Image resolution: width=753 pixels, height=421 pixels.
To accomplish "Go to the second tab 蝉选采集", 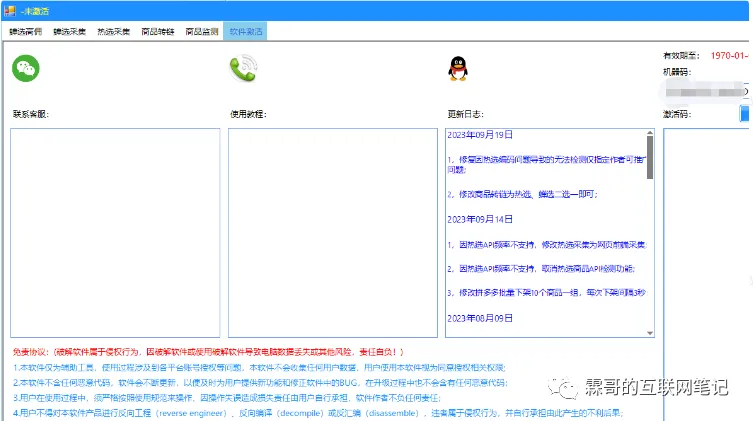I will [69, 32].
